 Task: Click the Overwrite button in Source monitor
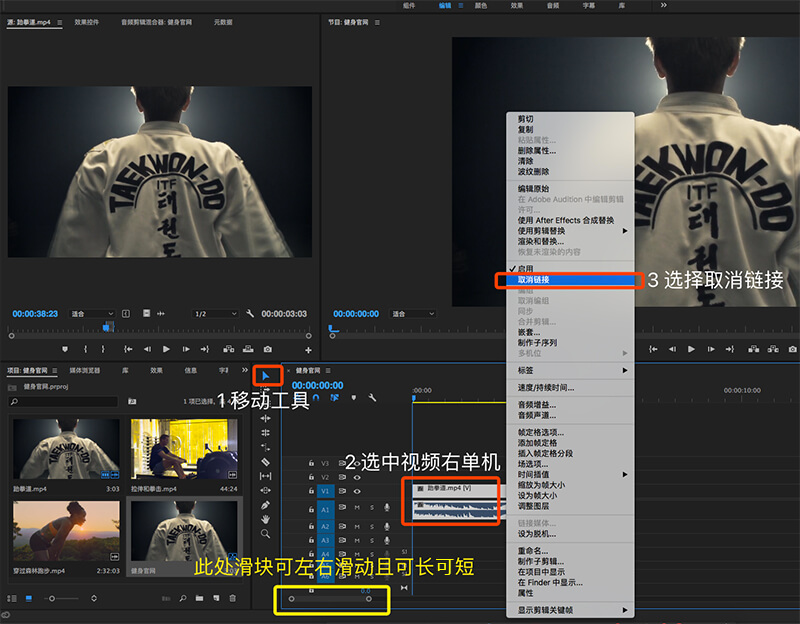248,349
